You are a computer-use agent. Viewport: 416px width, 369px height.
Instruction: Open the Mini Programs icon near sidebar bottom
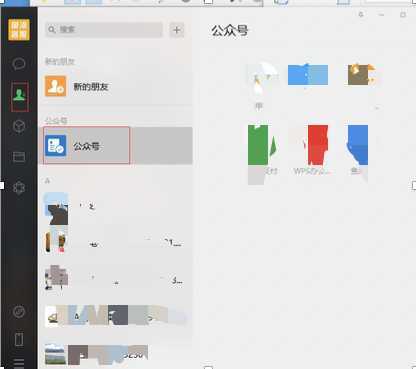tap(19, 312)
